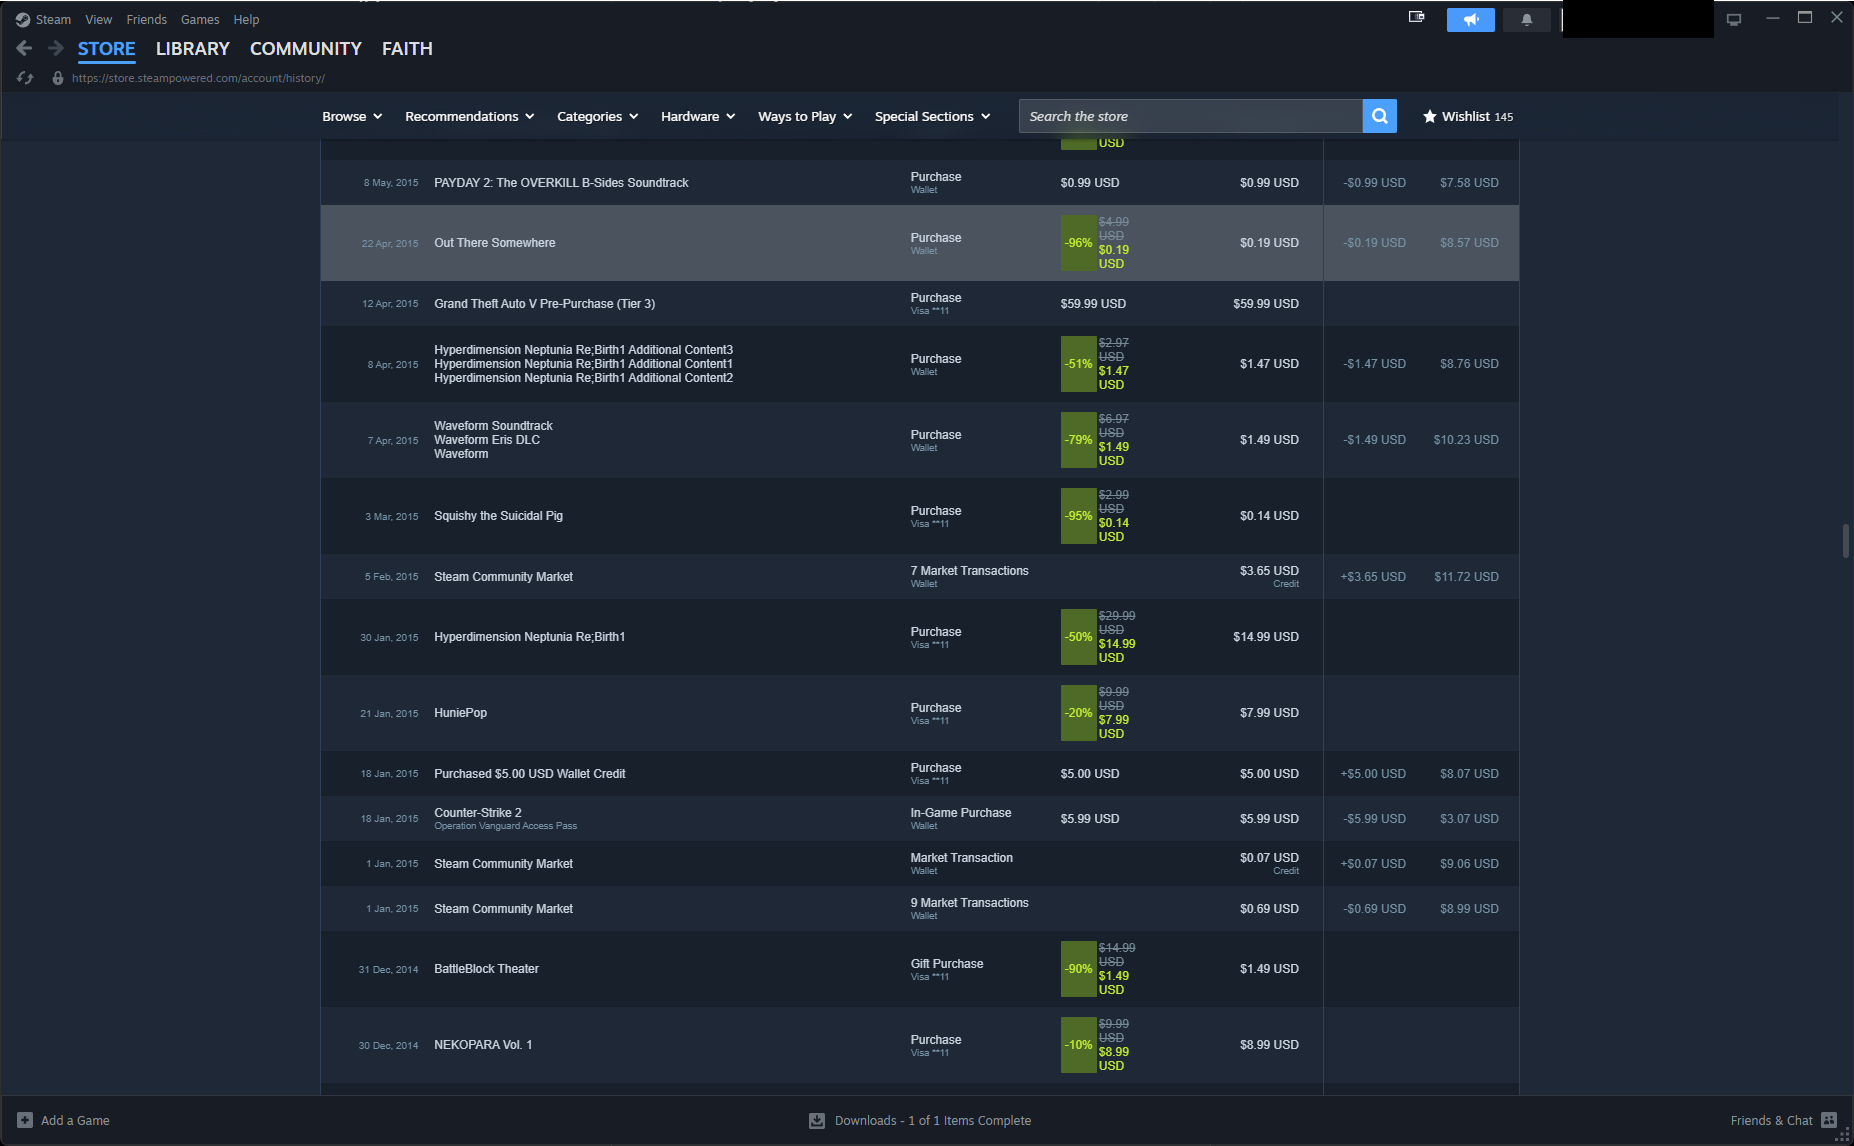Image resolution: width=1854 pixels, height=1146 pixels.
Task: Click the wallet icon in title bar
Action: coord(1417,17)
